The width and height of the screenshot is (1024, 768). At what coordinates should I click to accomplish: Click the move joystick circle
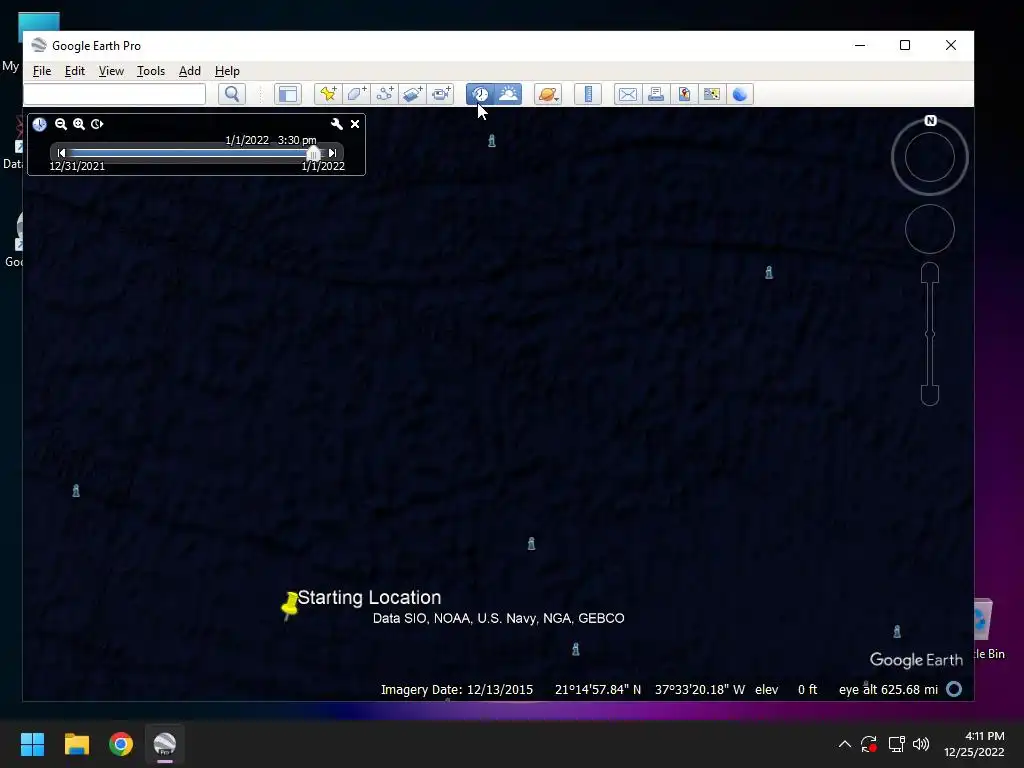pyautogui.click(x=930, y=229)
